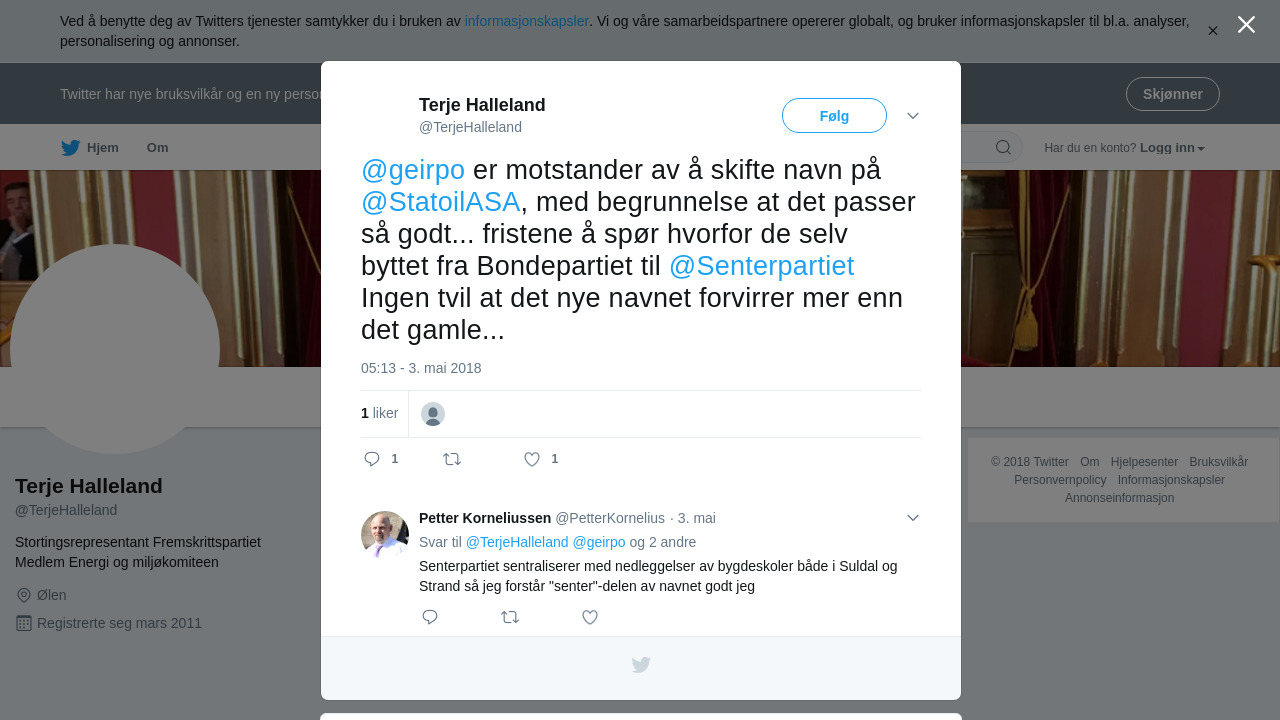Viewport: 1280px width, 720px height.
Task: Click the search magnifier icon
Action: (1003, 148)
